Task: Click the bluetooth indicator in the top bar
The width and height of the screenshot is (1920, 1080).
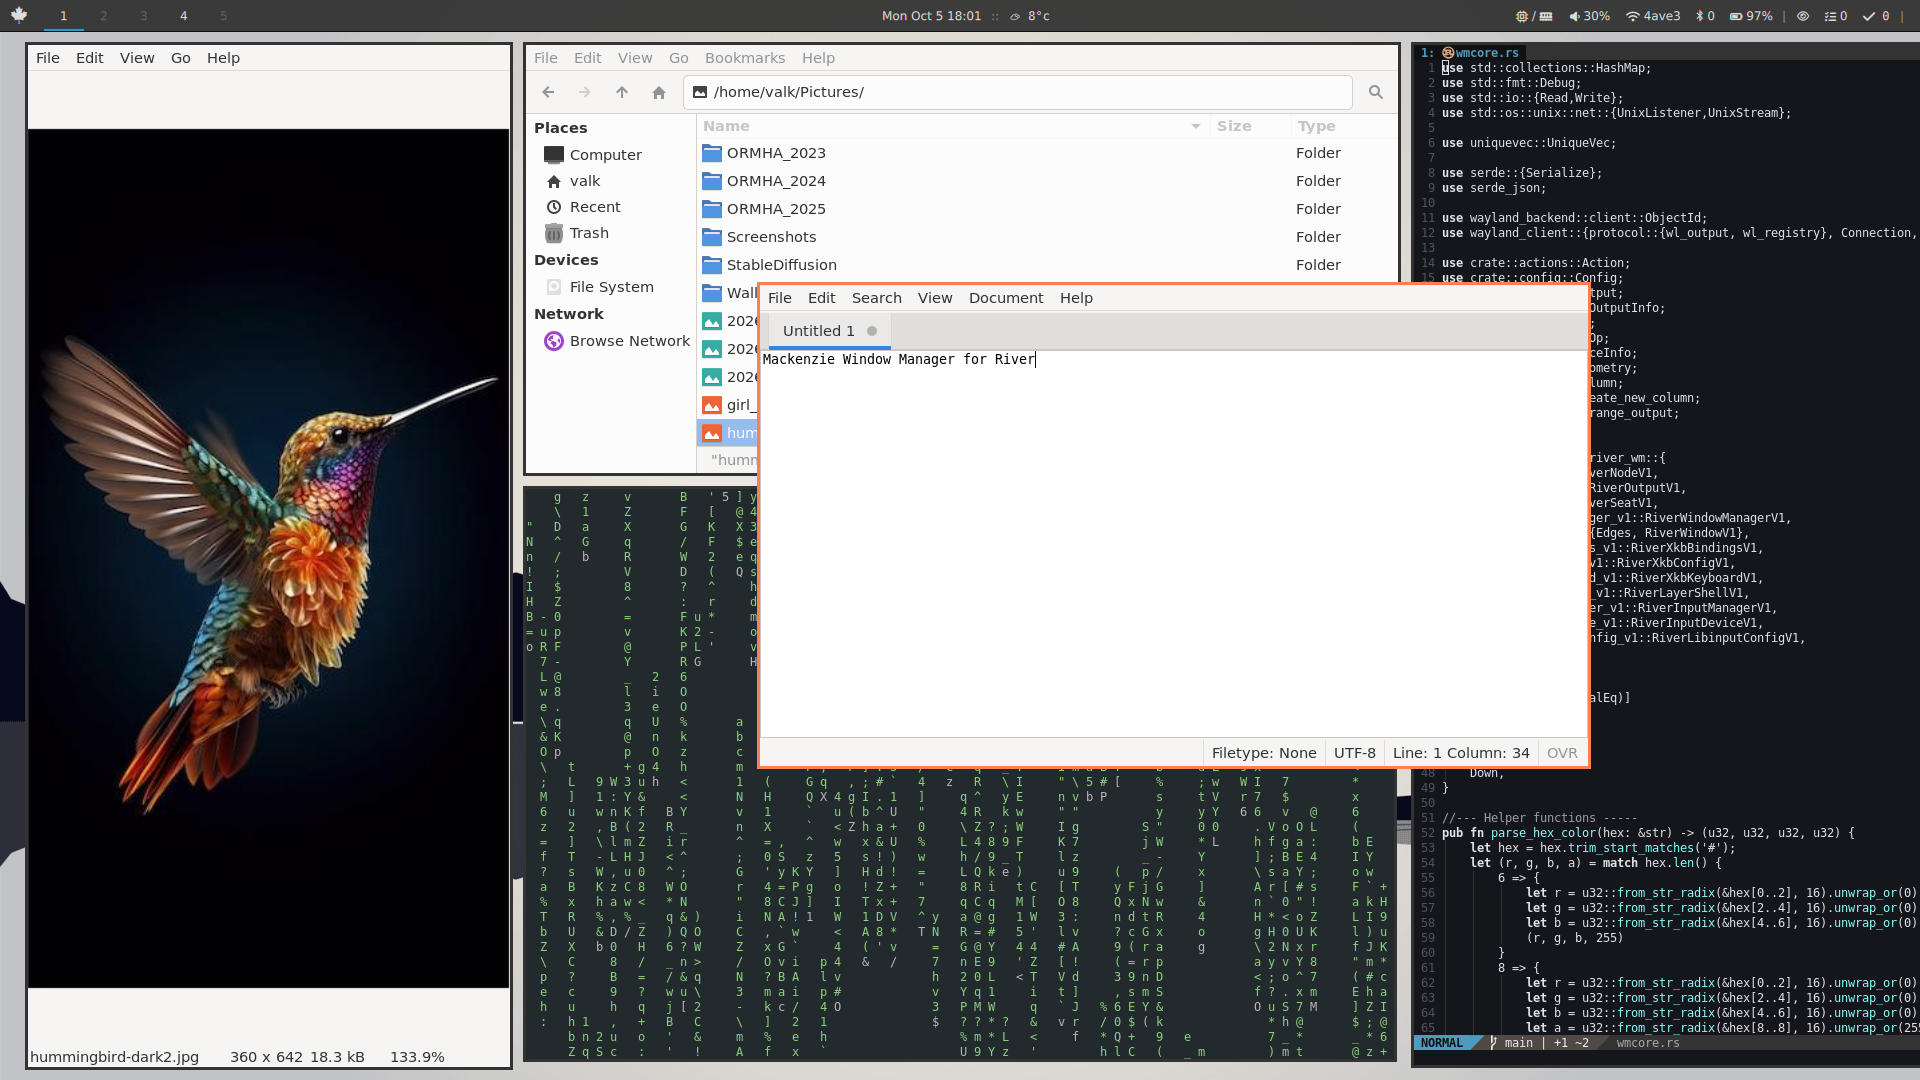Action: tap(1705, 16)
